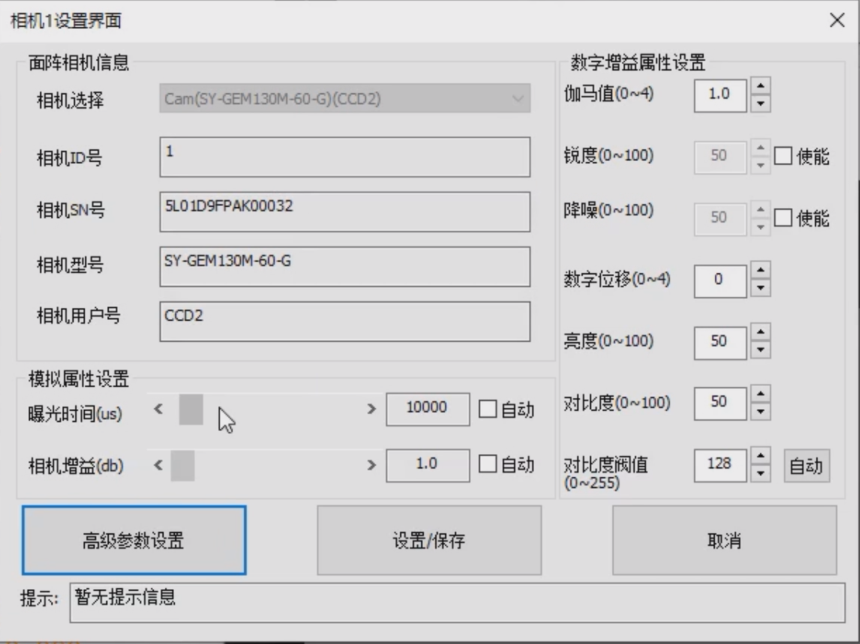
Task: Open 高级参数设置 advanced settings
Action: (133, 541)
